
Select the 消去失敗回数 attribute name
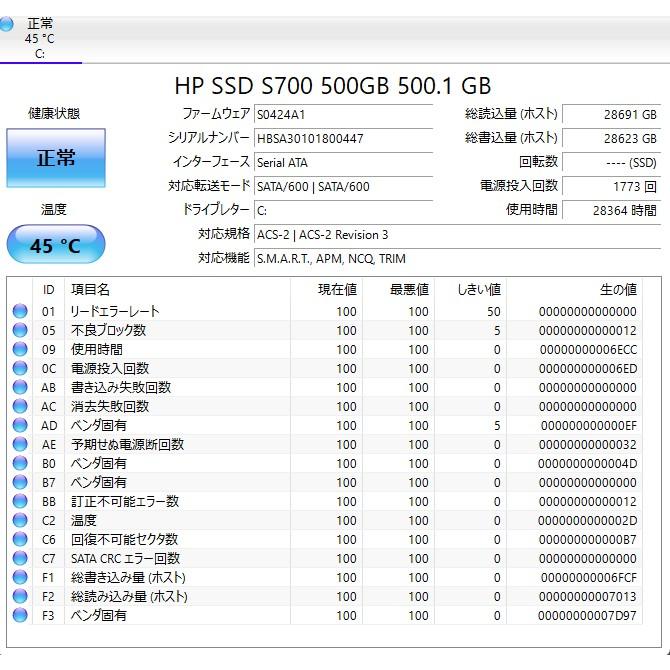110,406
